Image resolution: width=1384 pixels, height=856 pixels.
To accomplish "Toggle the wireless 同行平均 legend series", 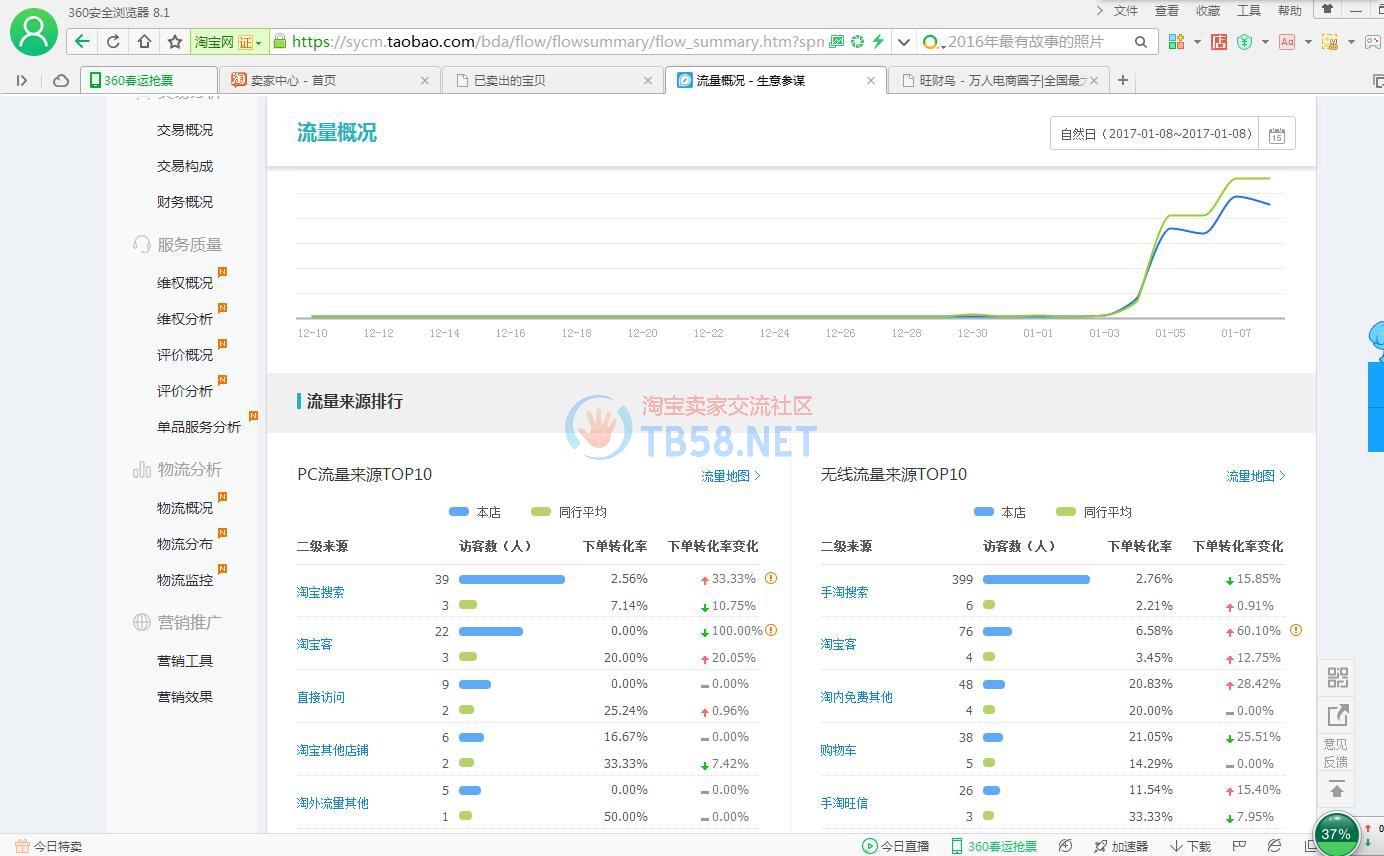I will [1094, 512].
